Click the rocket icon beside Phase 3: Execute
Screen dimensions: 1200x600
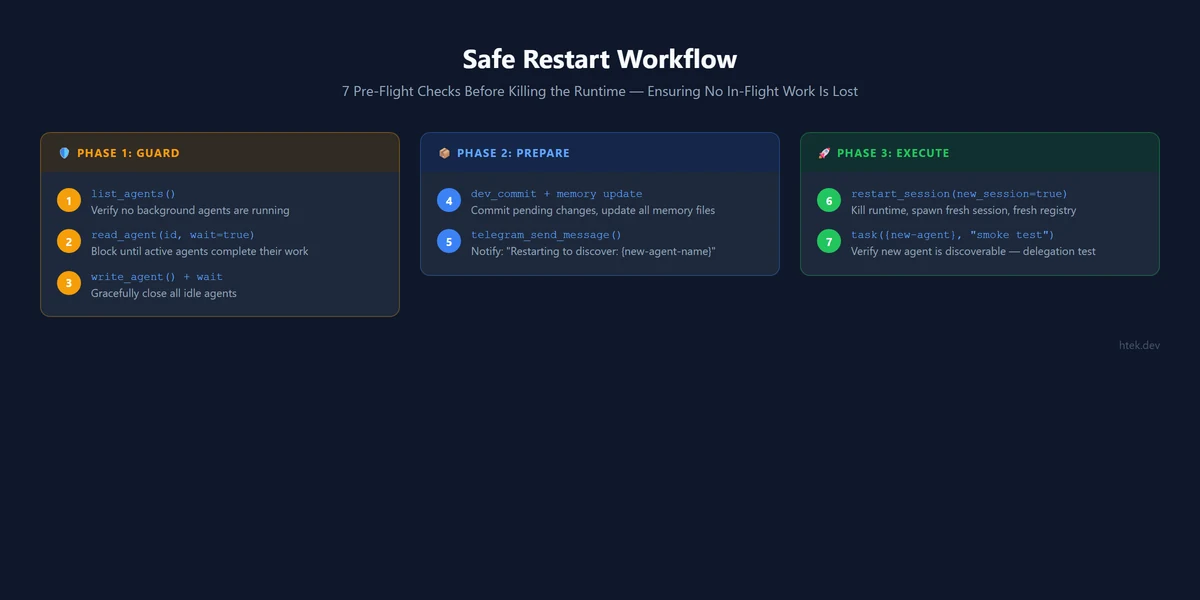(x=825, y=153)
